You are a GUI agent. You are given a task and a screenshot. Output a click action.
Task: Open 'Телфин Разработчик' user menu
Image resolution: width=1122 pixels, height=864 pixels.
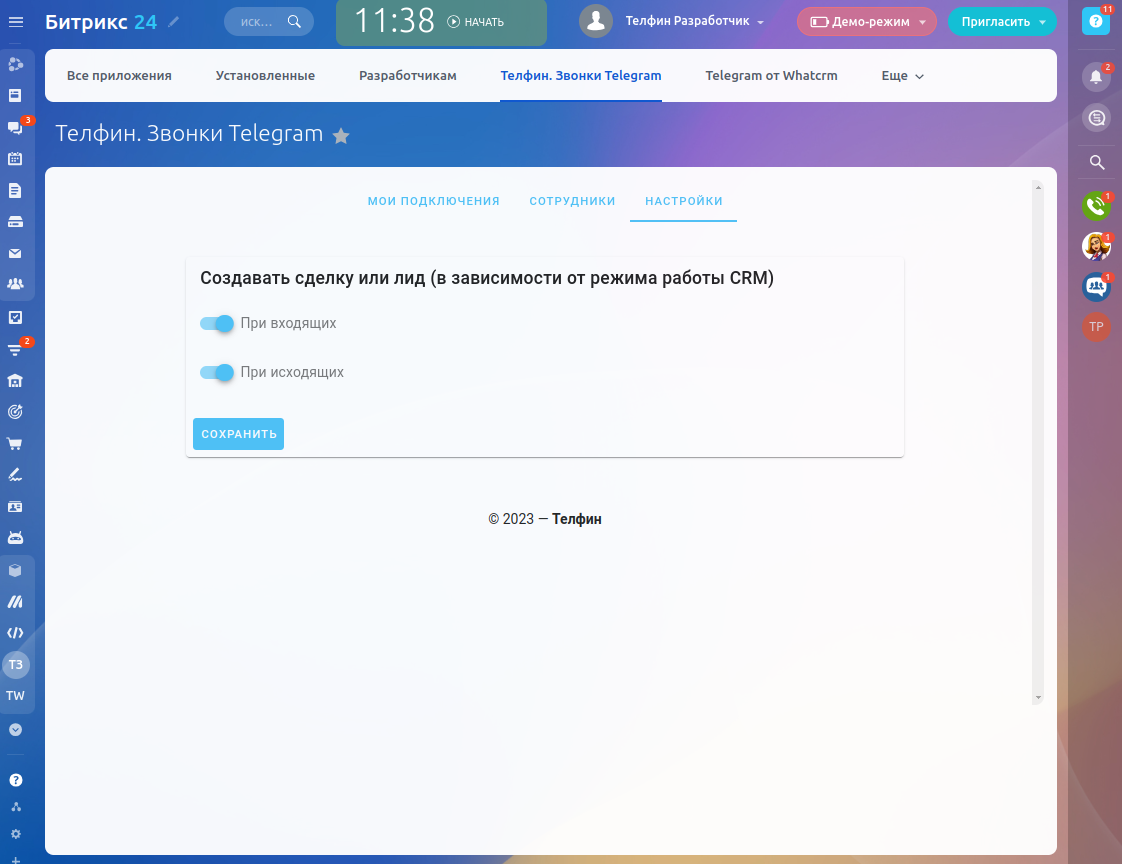[x=694, y=21]
